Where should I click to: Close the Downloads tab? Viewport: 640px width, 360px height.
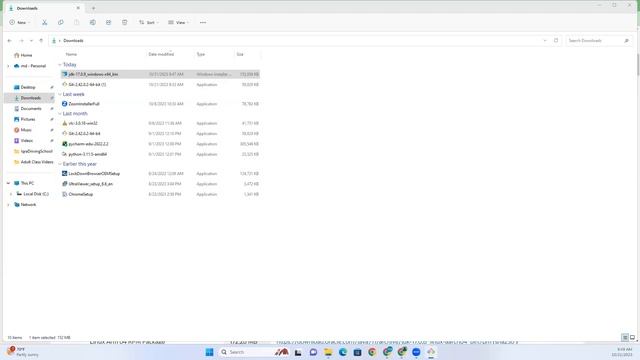click(x=78, y=8)
